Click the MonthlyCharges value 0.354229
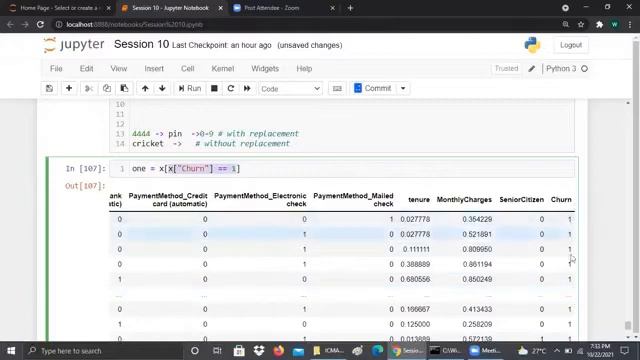Viewport: 640px width, 360px height. click(477, 219)
